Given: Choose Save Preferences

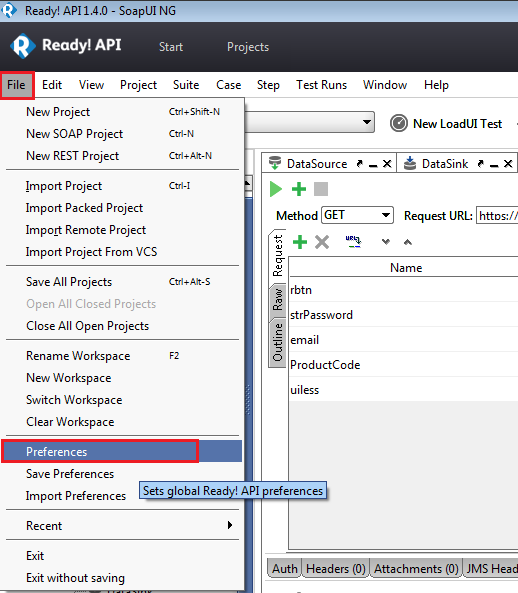Looking at the screenshot, I should [x=123, y=474].
